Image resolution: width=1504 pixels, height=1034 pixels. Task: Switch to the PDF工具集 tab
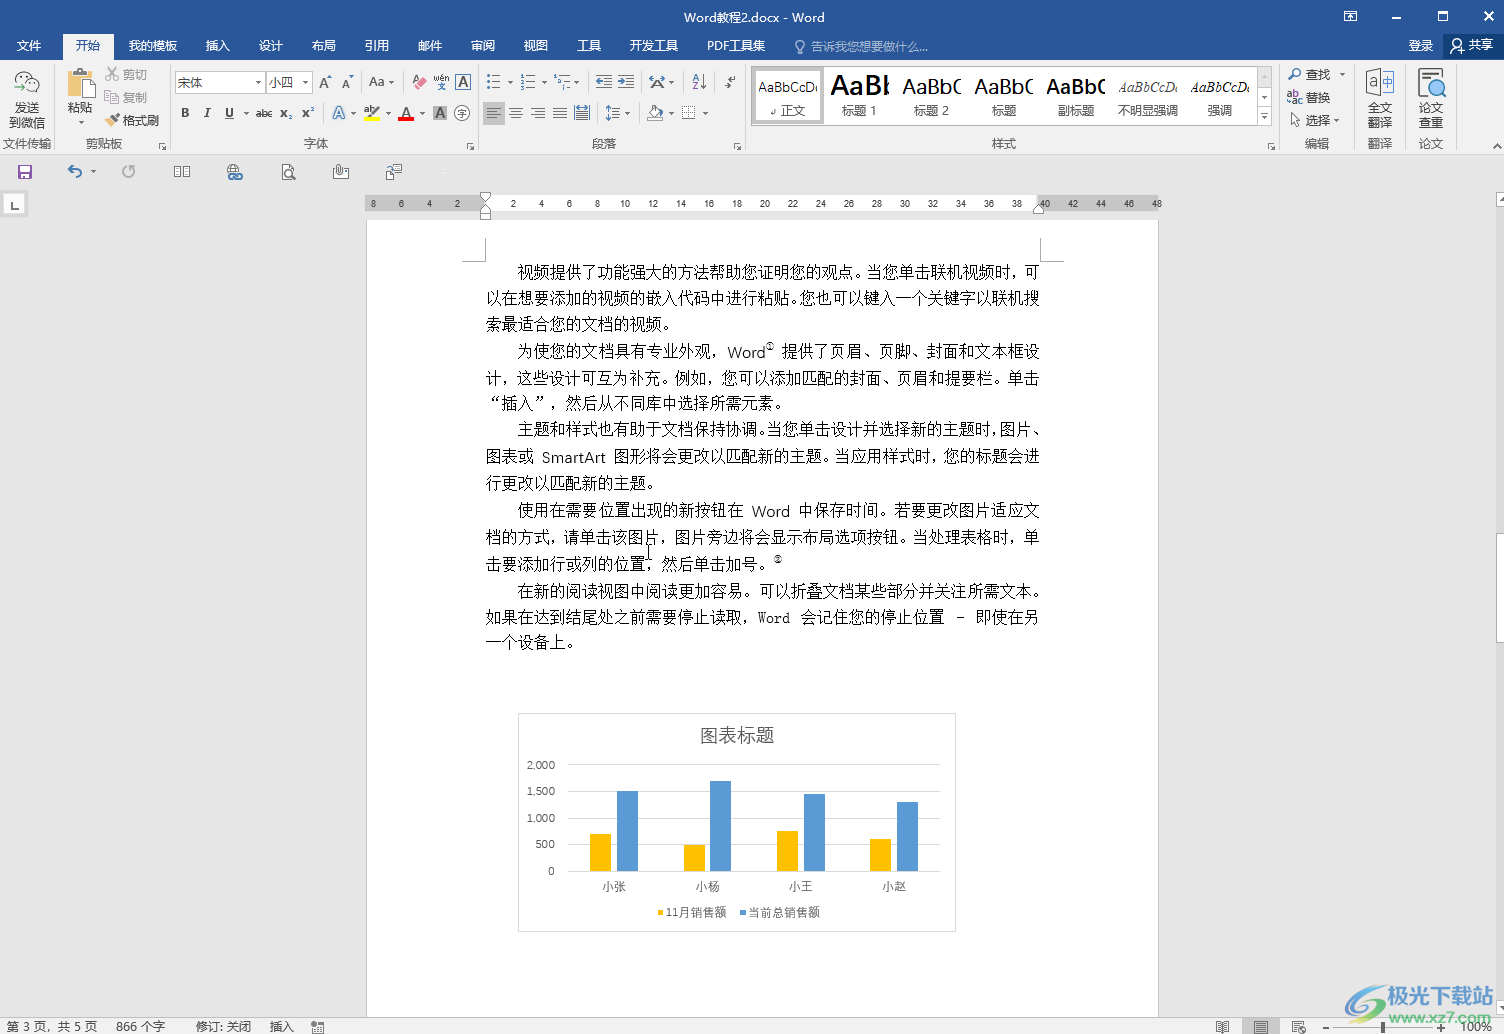tap(736, 46)
